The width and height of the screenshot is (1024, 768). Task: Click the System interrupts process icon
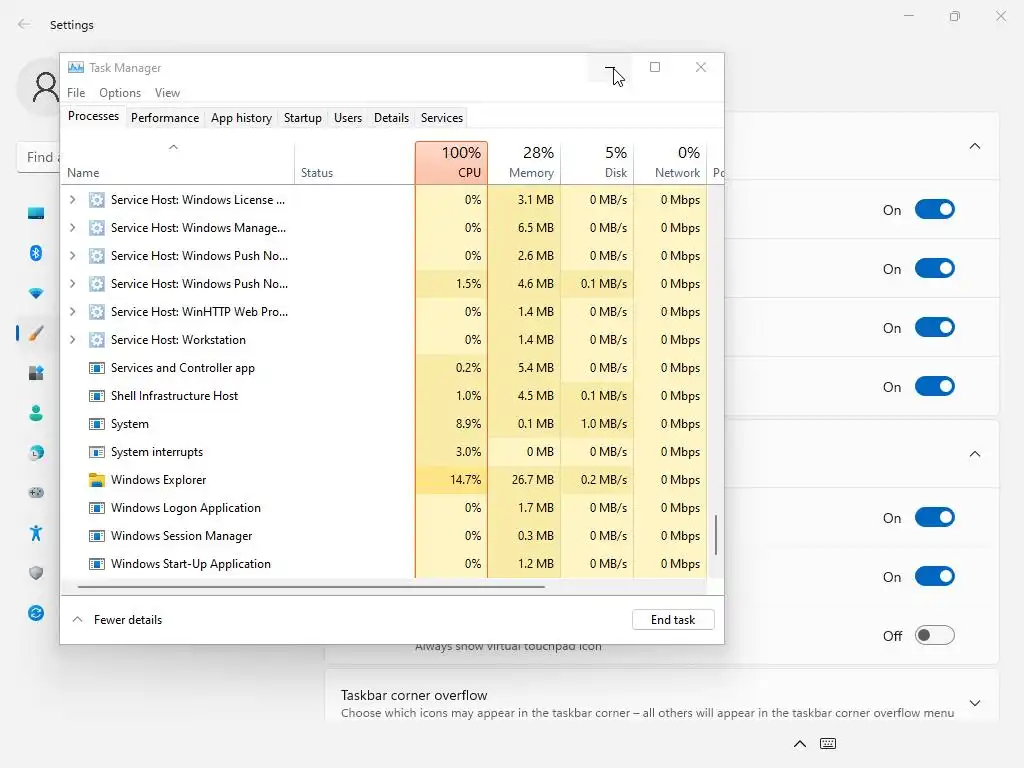tap(97, 452)
